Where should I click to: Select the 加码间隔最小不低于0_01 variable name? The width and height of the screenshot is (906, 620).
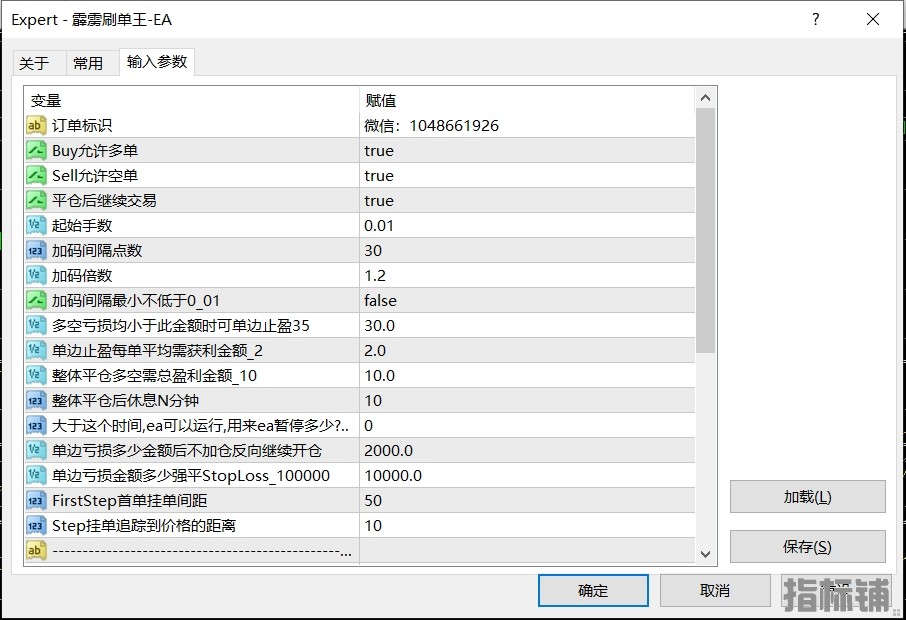[136, 300]
